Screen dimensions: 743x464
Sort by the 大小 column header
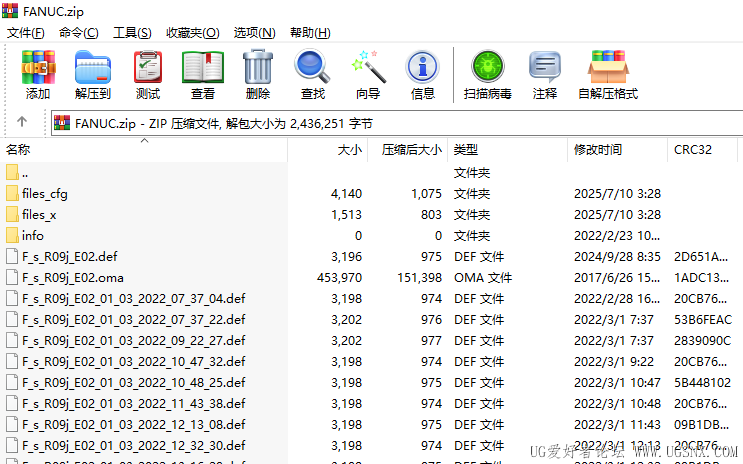click(x=327, y=150)
